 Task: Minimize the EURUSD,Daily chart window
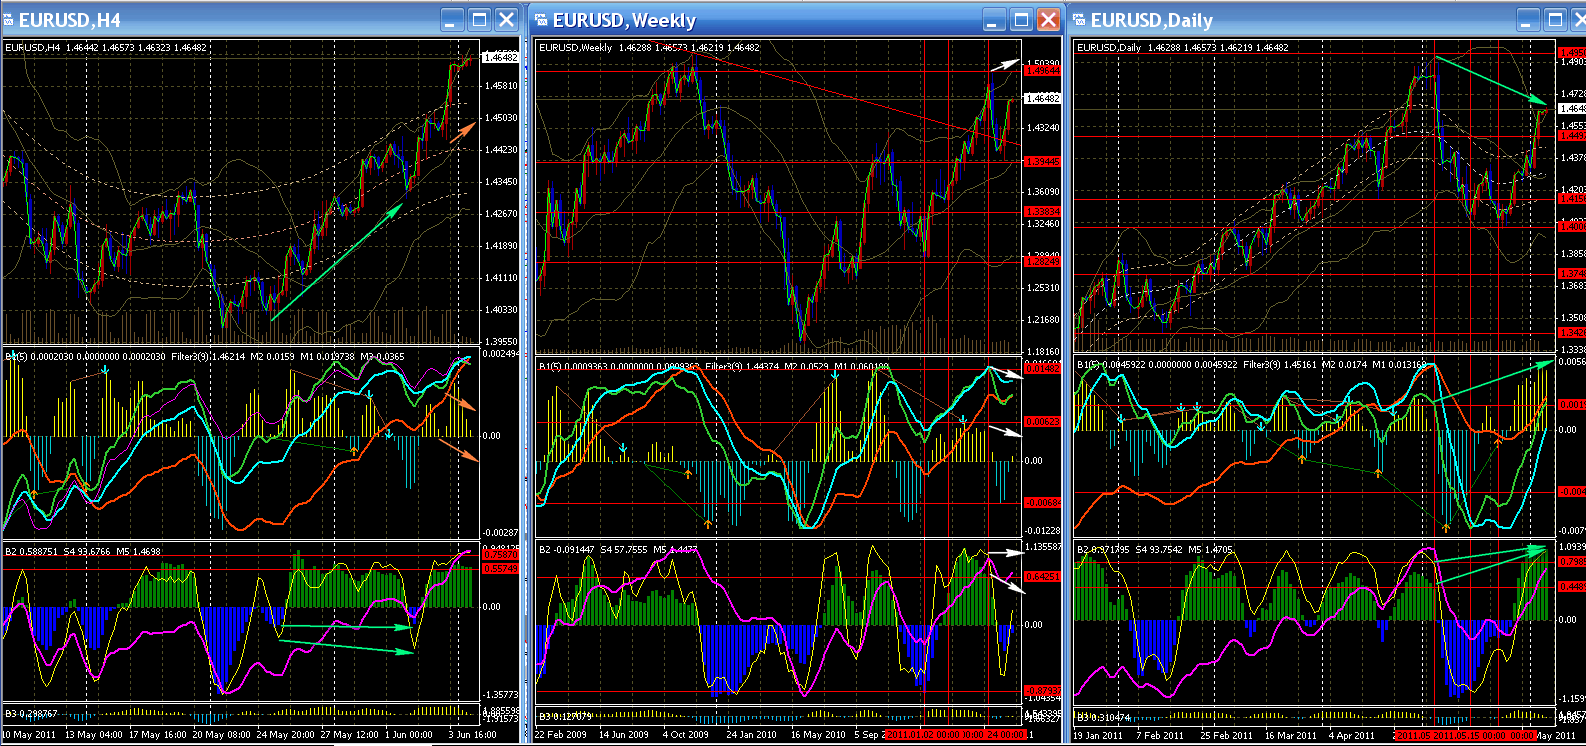tap(1528, 20)
